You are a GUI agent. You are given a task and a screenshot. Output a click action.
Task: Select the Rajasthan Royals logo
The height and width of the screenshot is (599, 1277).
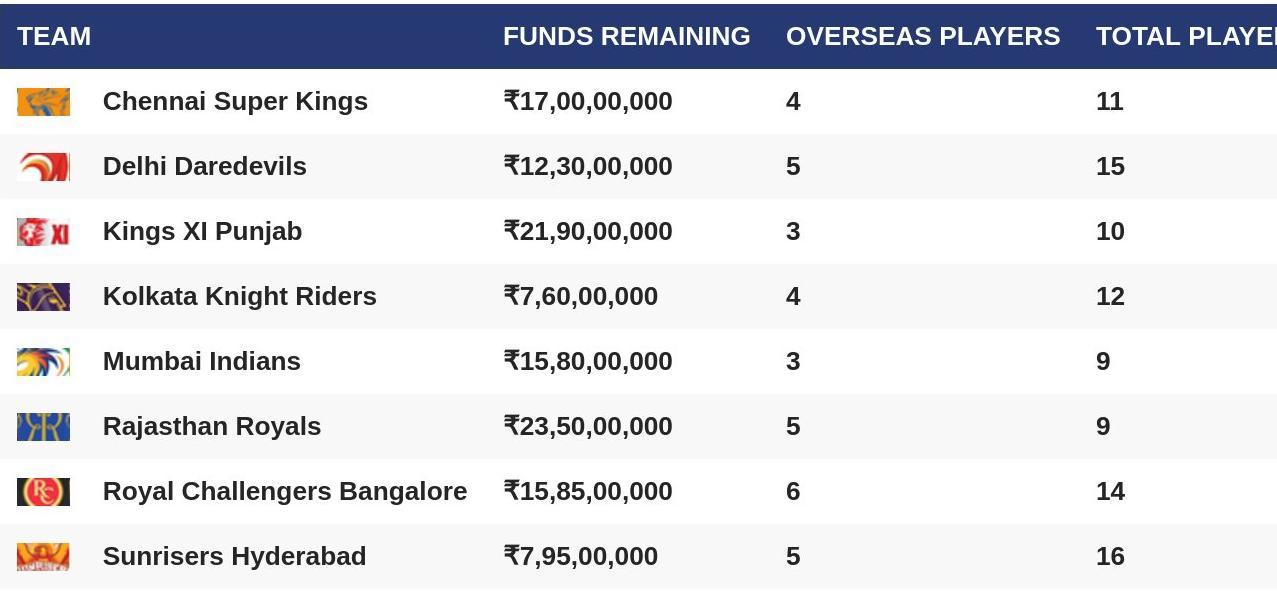tap(43, 427)
